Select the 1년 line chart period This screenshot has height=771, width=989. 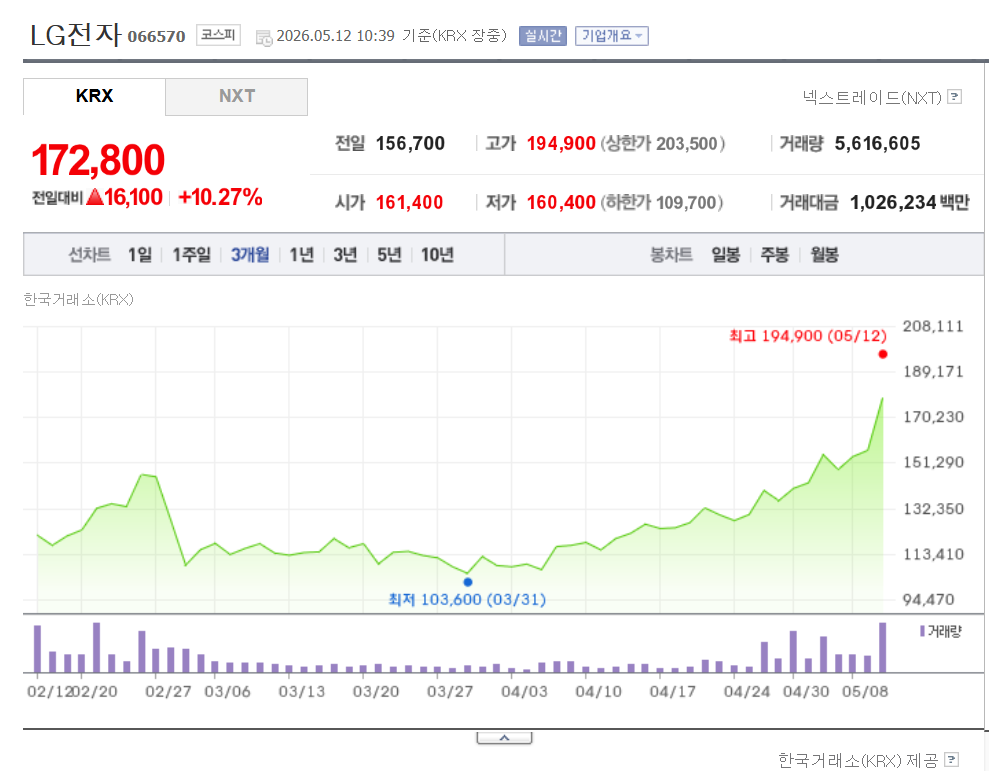point(301,255)
